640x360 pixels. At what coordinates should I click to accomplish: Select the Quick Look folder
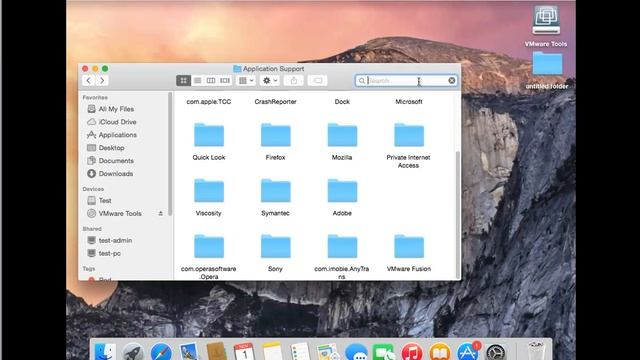pos(209,141)
